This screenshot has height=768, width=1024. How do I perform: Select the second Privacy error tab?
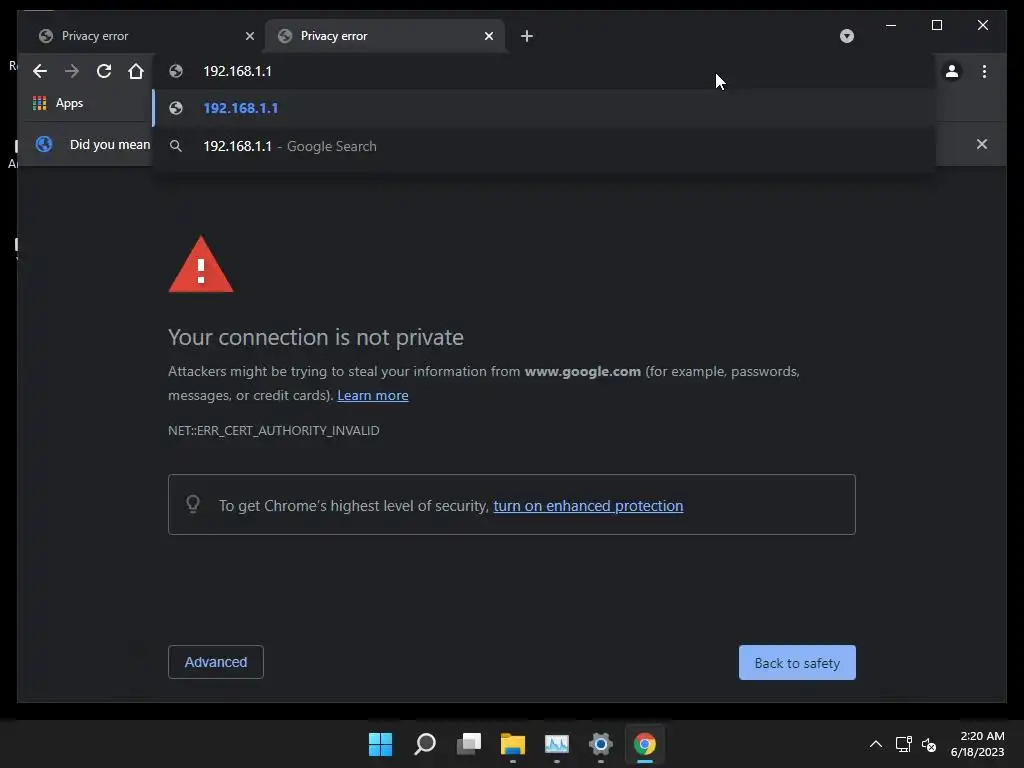[x=385, y=36]
